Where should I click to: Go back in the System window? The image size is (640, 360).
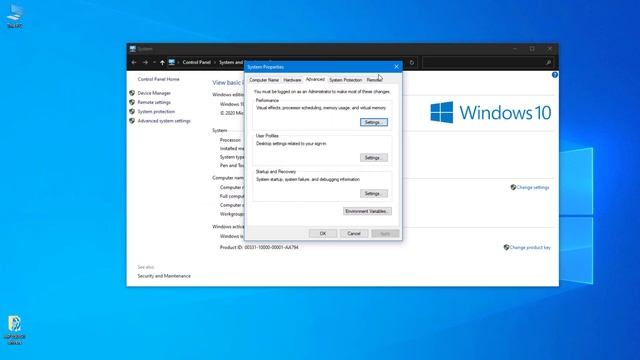click(134, 62)
